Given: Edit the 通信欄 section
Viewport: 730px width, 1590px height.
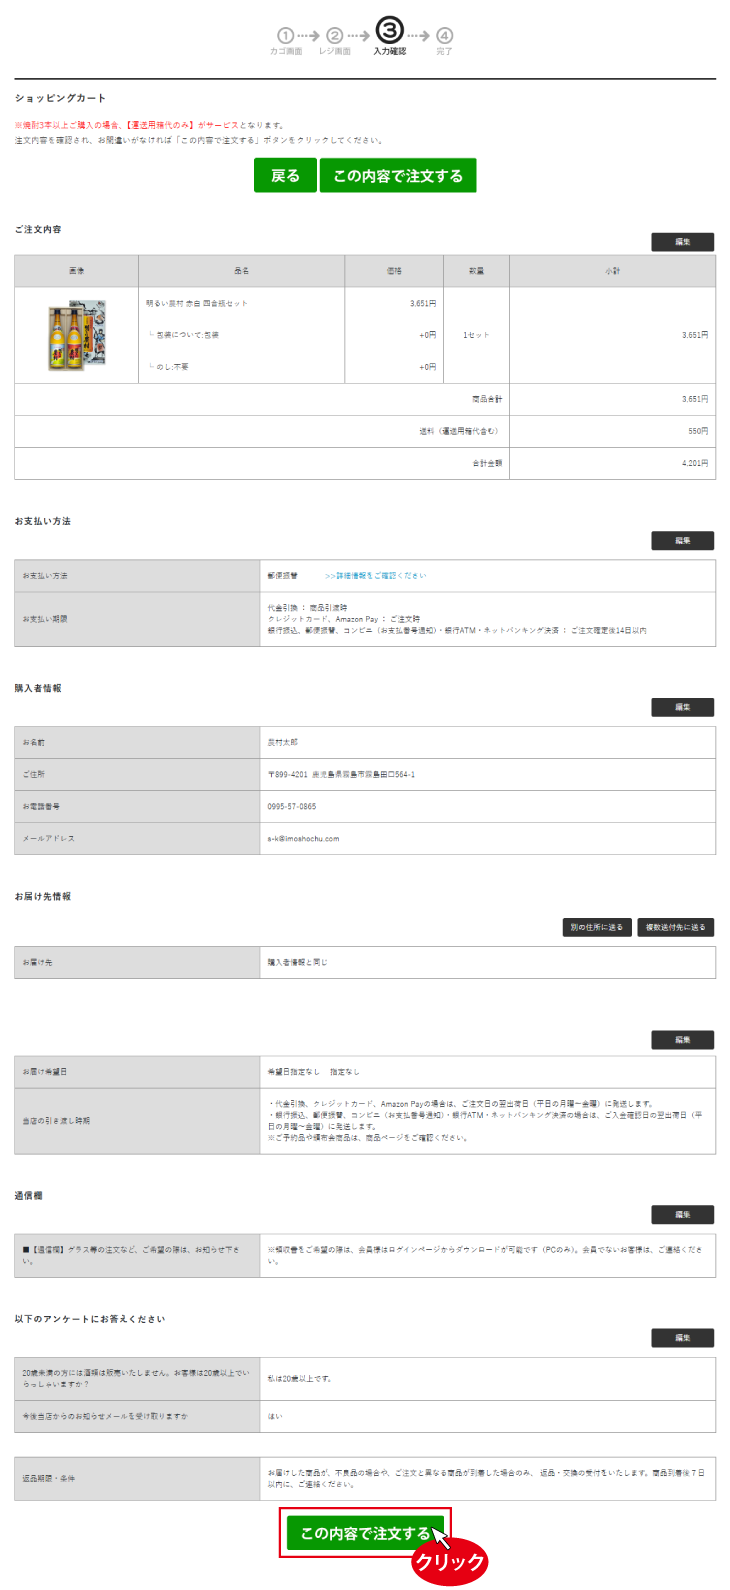Looking at the screenshot, I should click(683, 1214).
